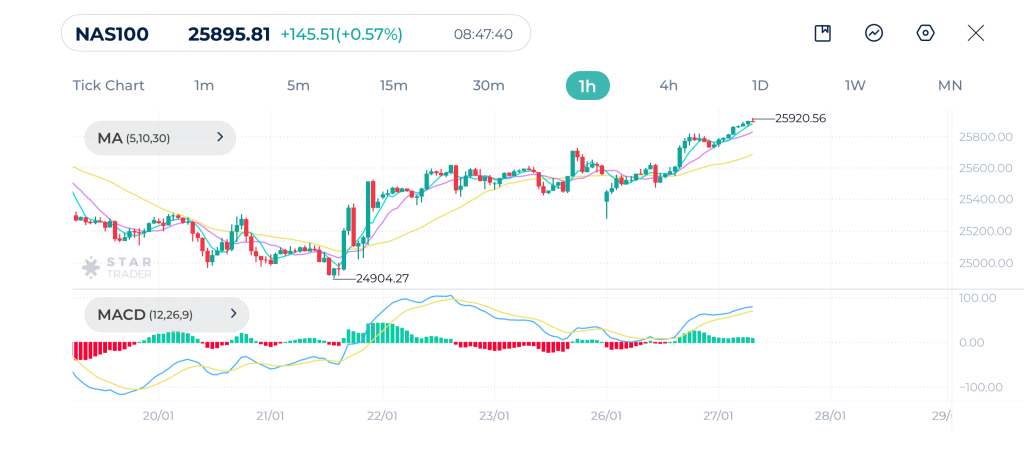Select the 1D timeframe
Viewport: 1024px width, 471px height.
[760, 86]
